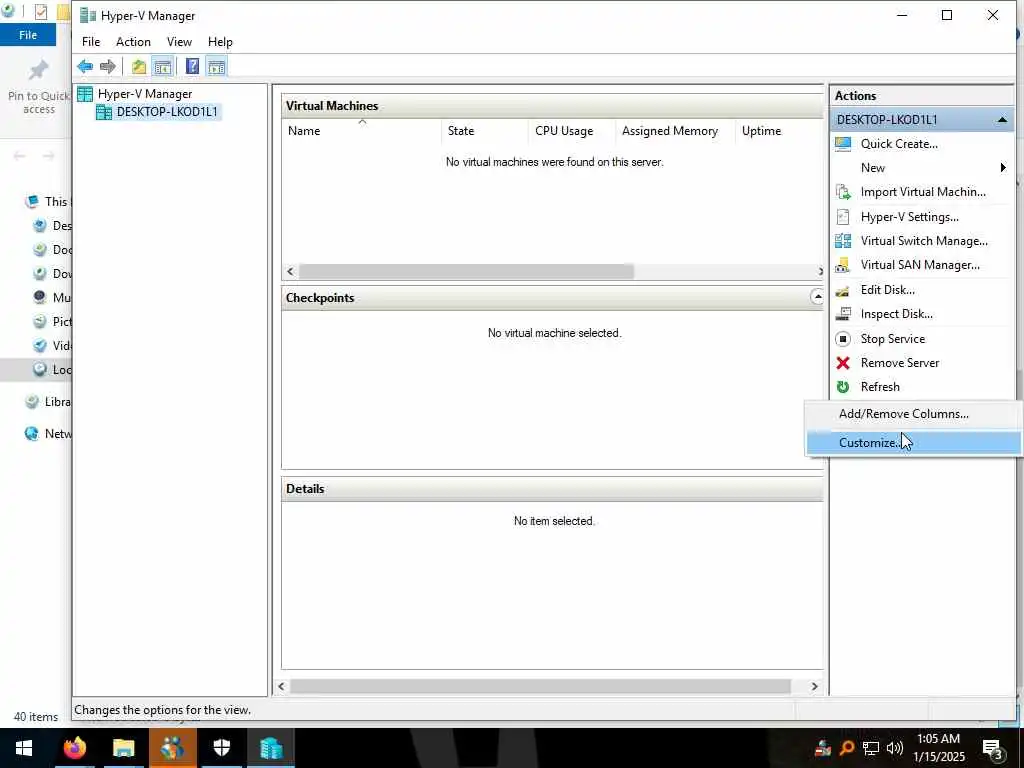
Task: Open the Action menu
Action: pos(133,42)
